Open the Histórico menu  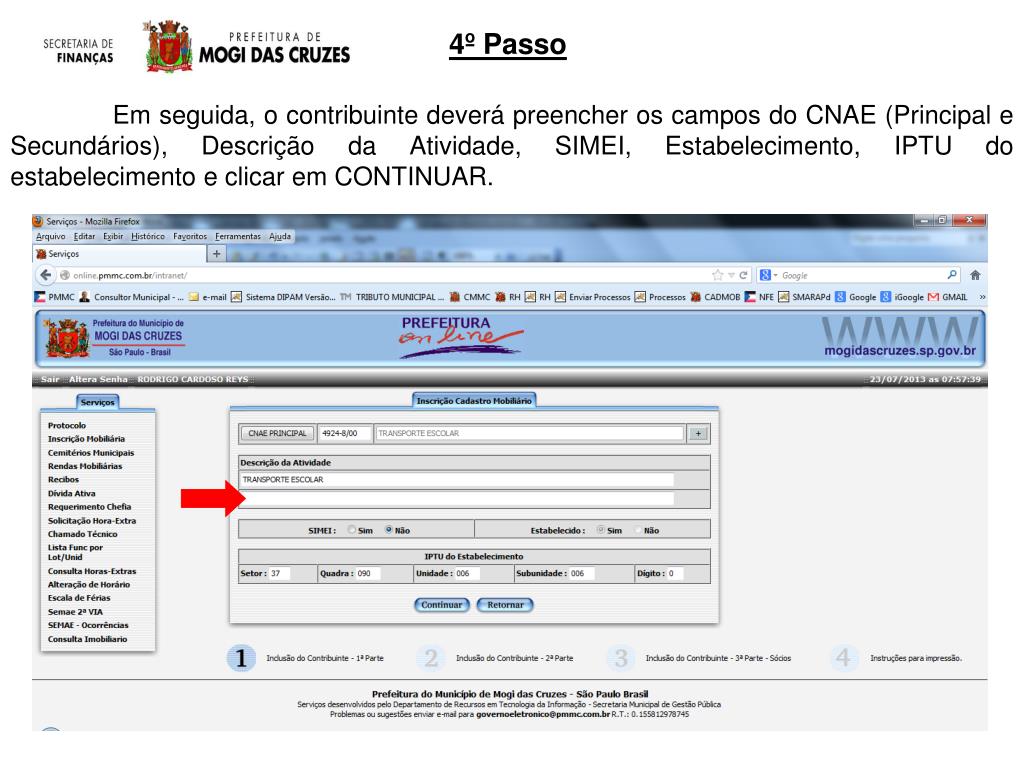[x=148, y=236]
